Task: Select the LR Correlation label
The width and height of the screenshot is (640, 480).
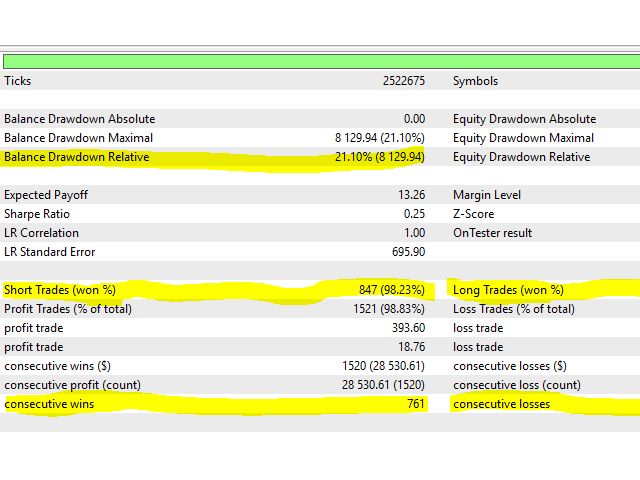Action: [x=42, y=233]
